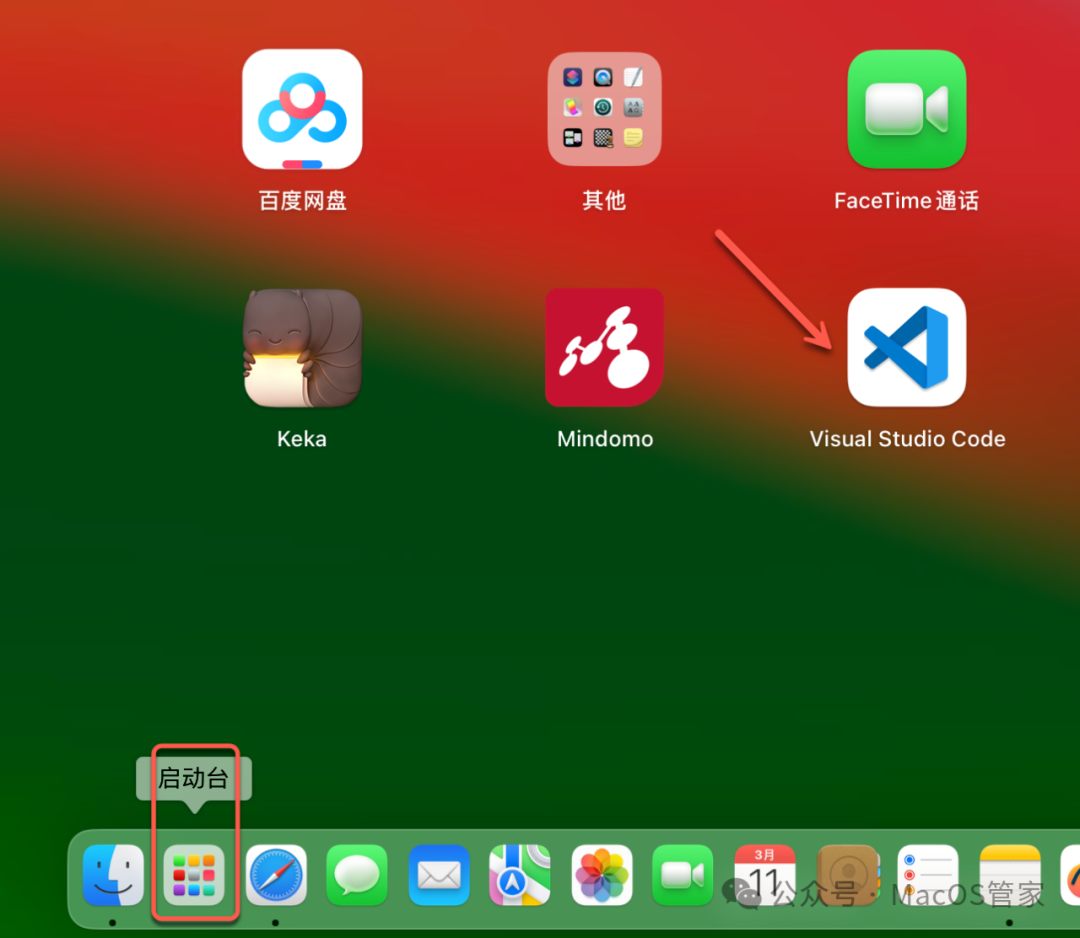
Task: Launch the Mindomo app icon
Action: [604, 348]
